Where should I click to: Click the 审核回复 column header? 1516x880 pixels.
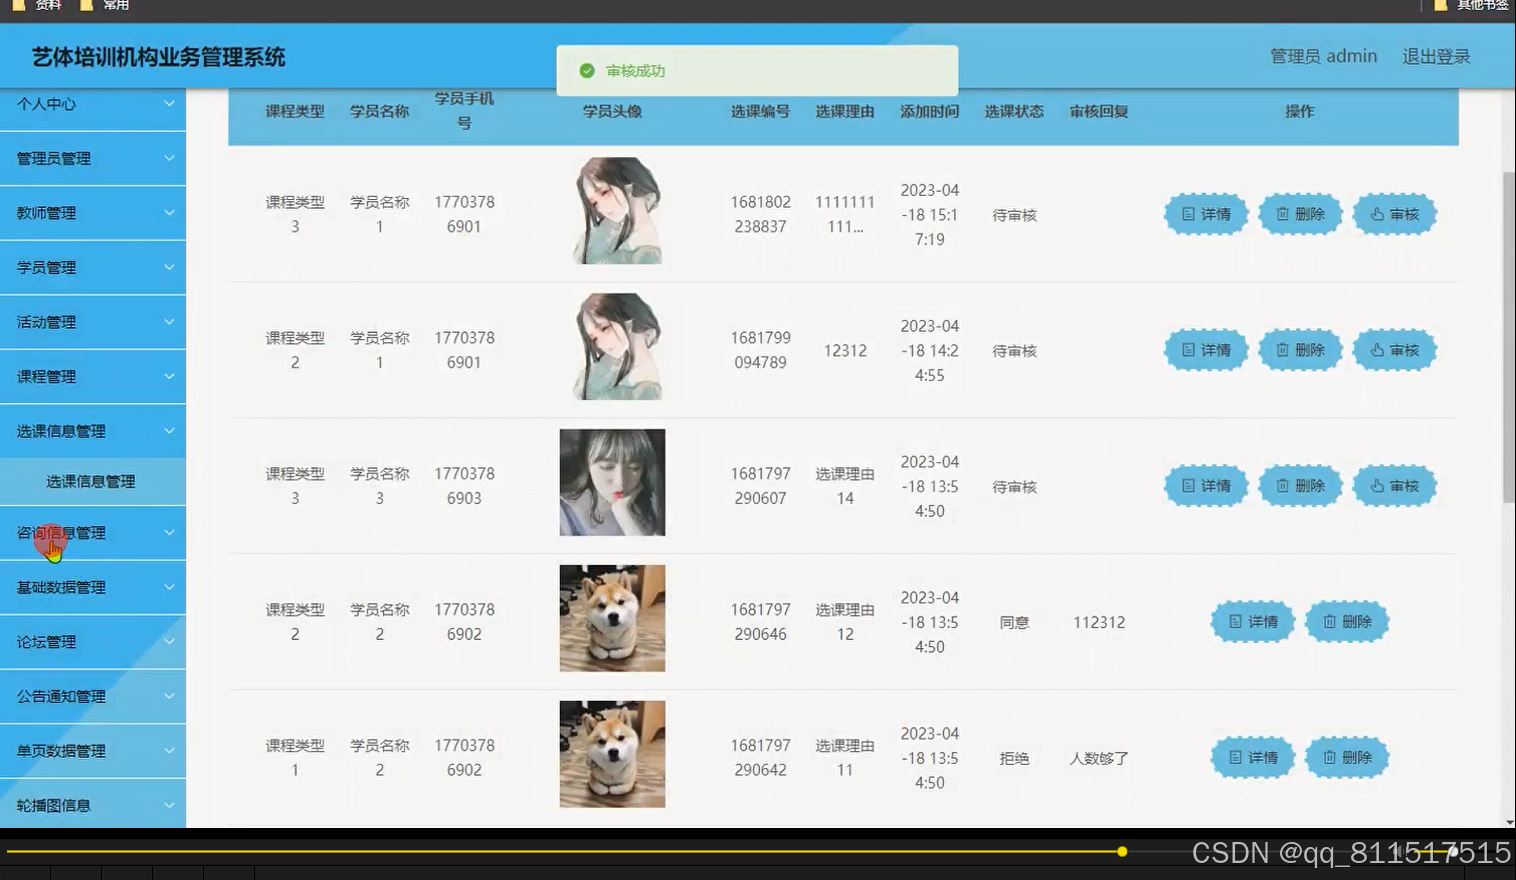tap(1099, 111)
